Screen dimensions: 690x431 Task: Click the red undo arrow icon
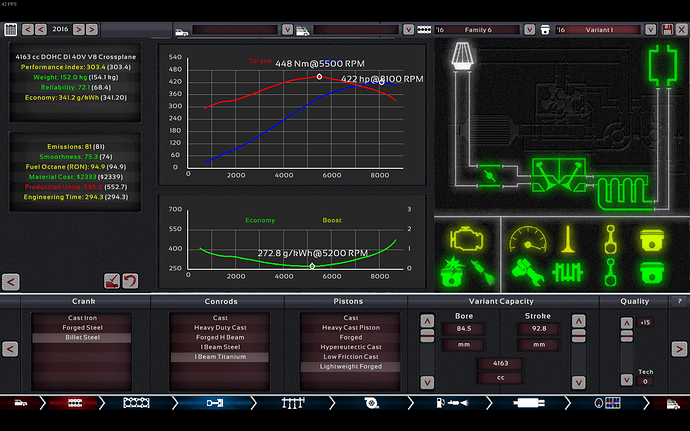131,281
